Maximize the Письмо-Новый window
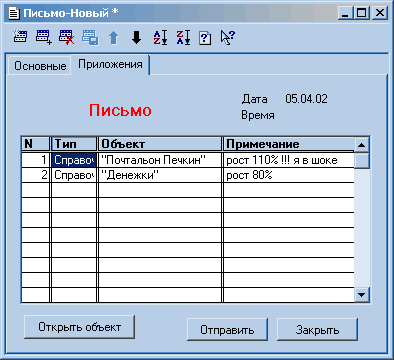 (x=361, y=13)
